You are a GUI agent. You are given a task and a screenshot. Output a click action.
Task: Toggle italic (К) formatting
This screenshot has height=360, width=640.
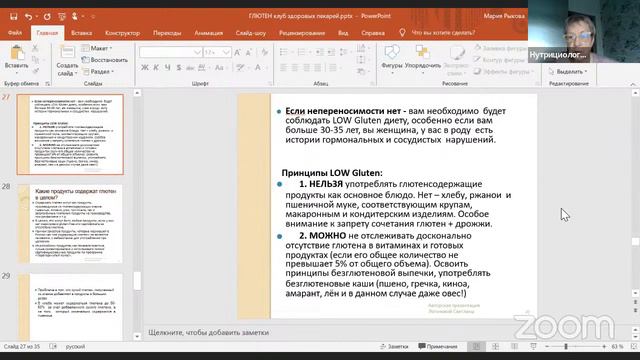(x=156, y=68)
